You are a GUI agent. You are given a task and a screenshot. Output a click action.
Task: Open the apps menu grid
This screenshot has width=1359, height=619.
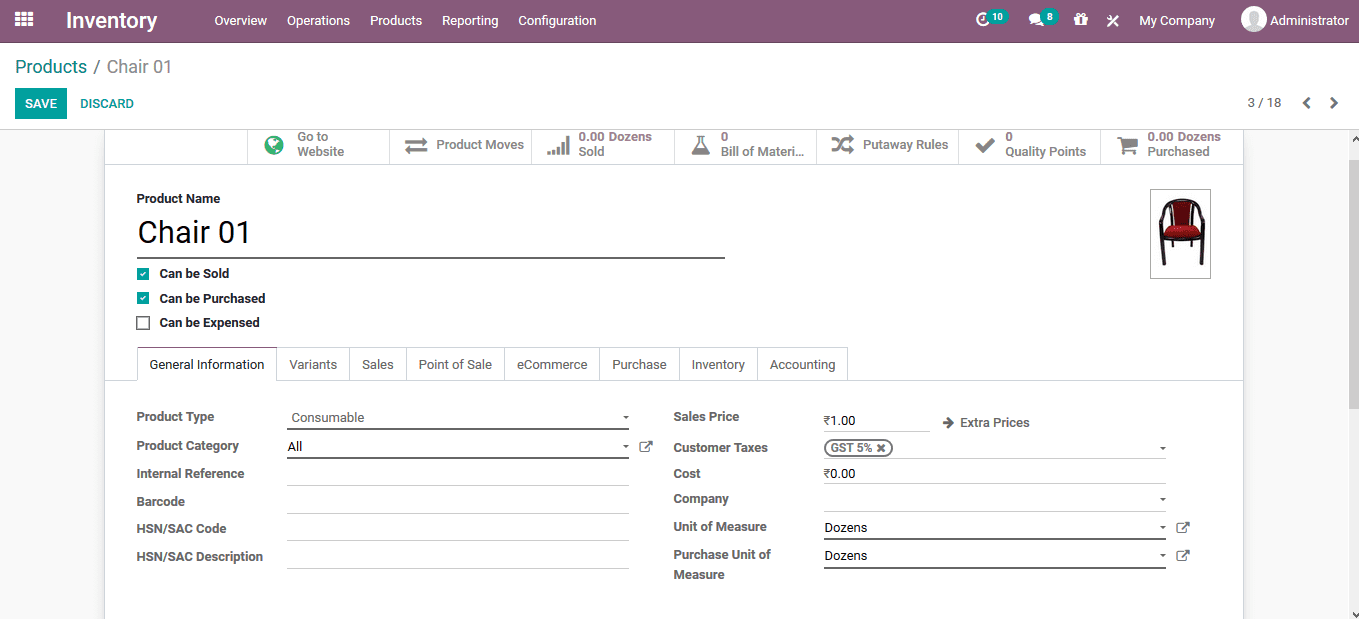click(22, 20)
